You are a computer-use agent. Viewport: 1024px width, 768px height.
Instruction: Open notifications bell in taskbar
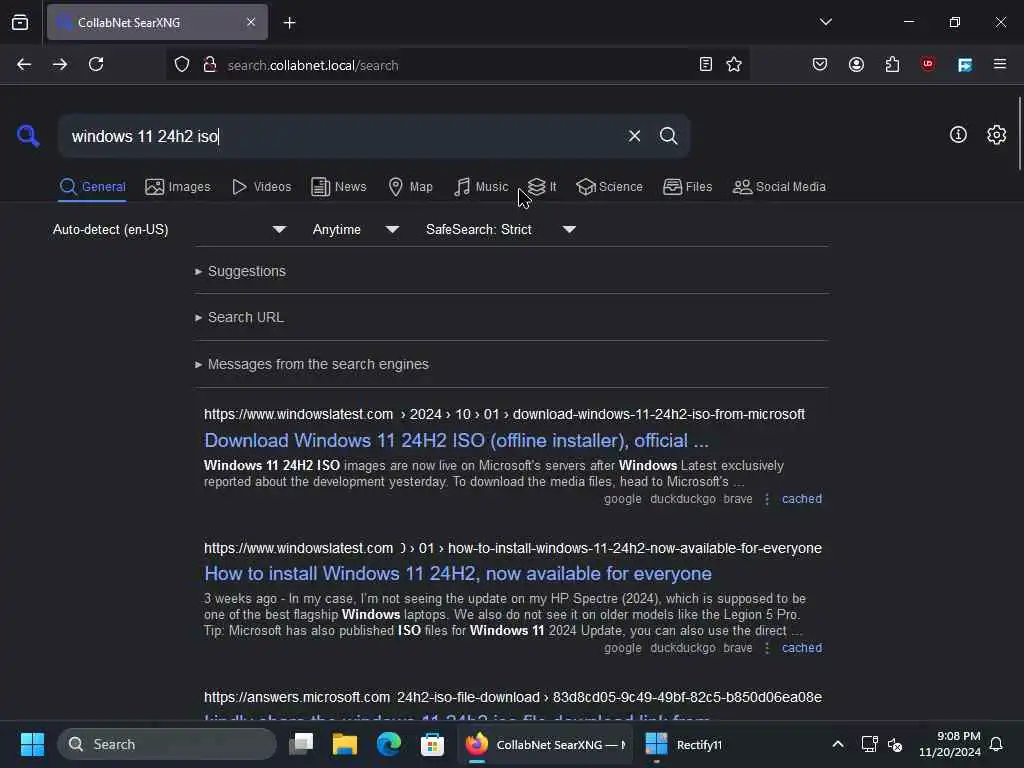[997, 744]
